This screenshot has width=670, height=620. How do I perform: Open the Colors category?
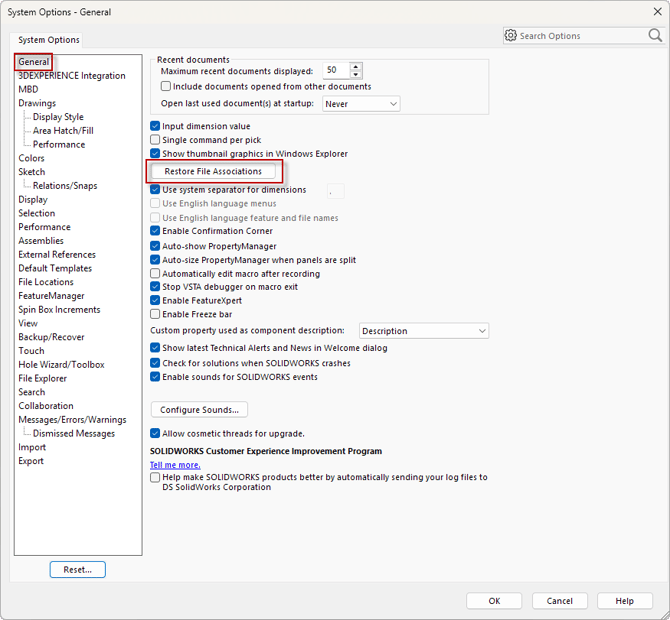32,158
